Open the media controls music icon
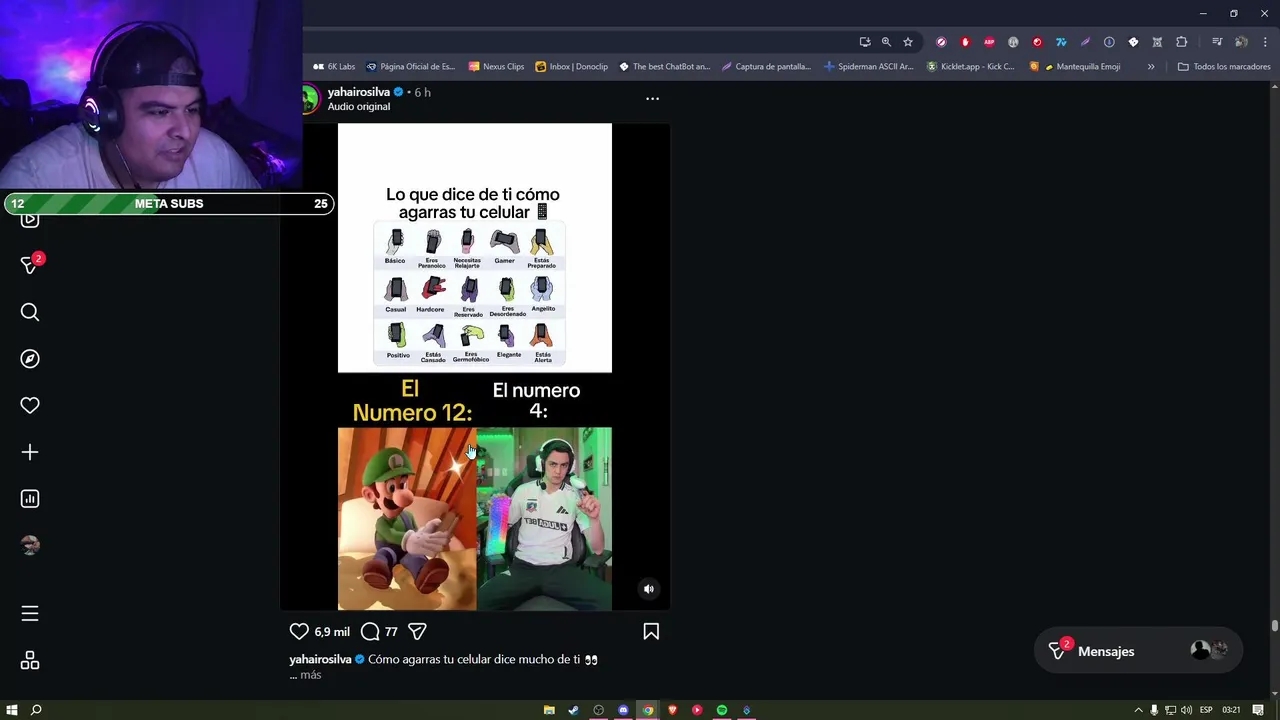 1217,42
